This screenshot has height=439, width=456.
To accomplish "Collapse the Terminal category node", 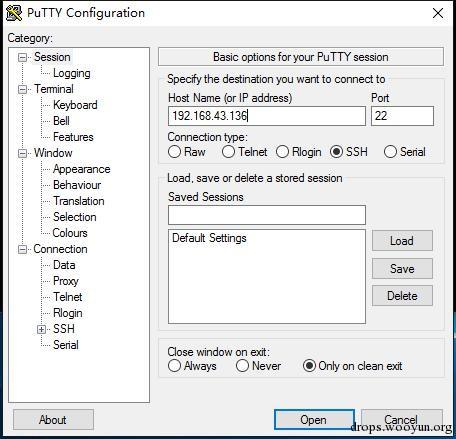I will [x=22, y=89].
